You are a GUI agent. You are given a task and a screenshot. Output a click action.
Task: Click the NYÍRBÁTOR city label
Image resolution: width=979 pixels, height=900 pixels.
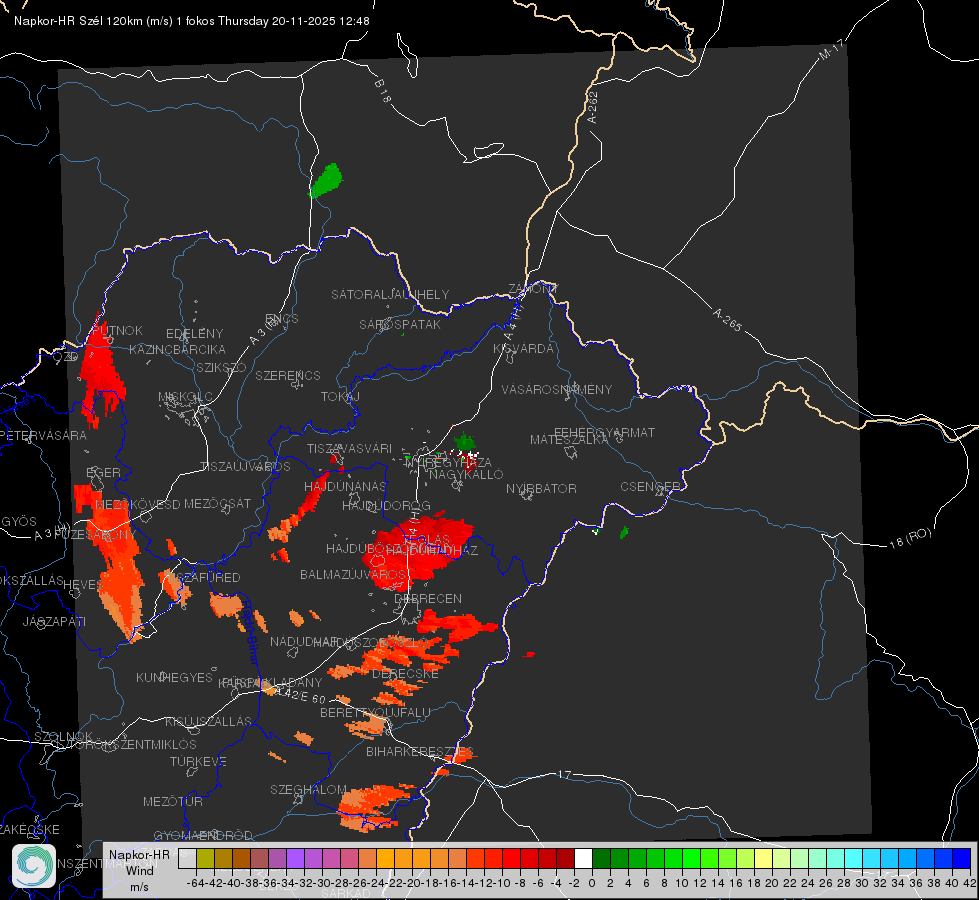[x=541, y=488]
